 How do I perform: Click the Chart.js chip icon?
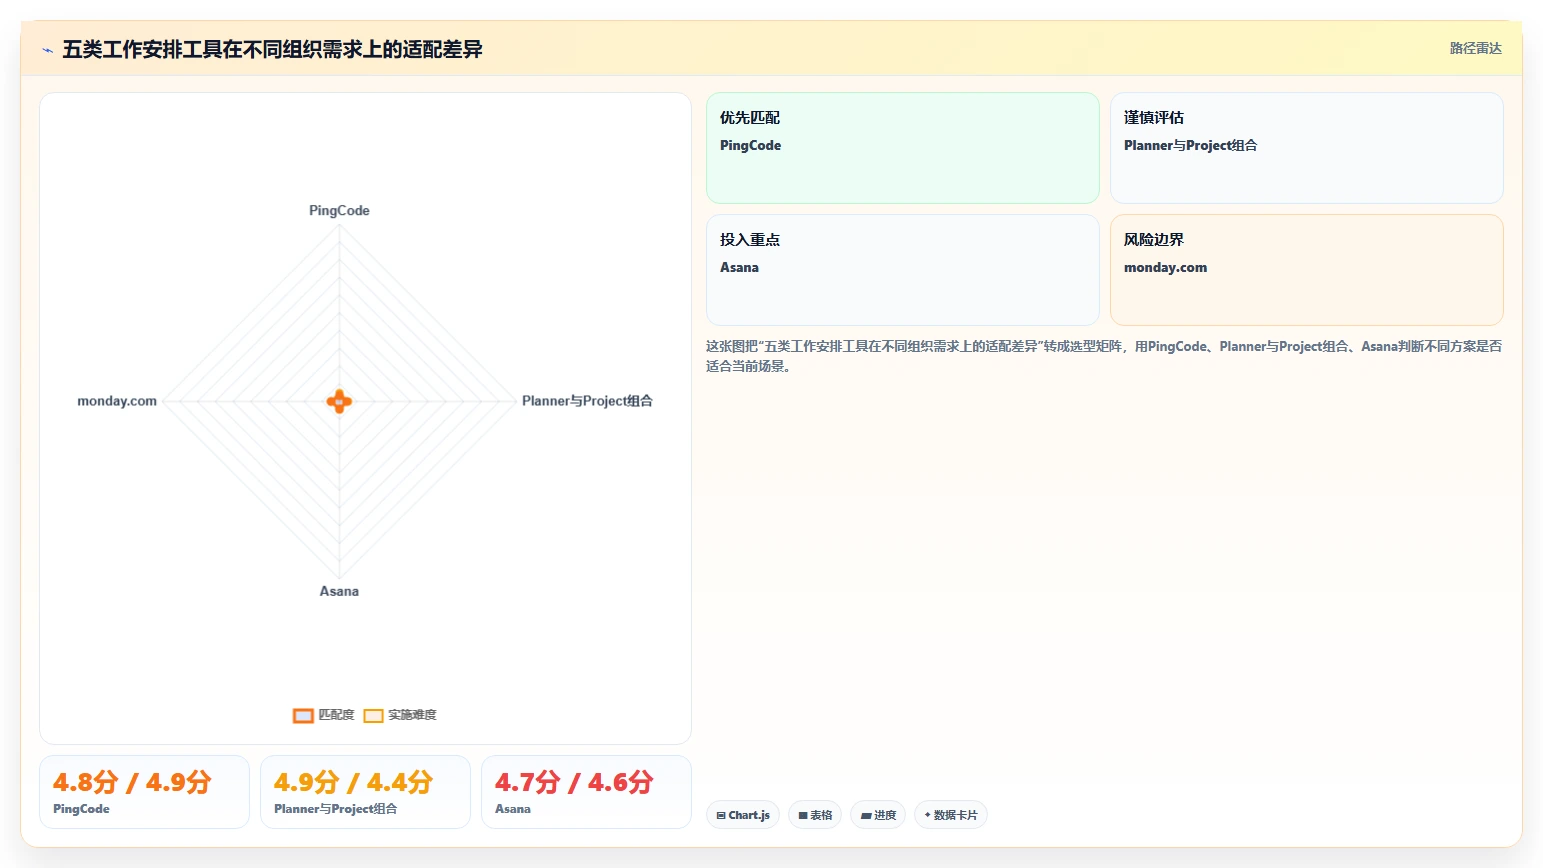pos(721,816)
